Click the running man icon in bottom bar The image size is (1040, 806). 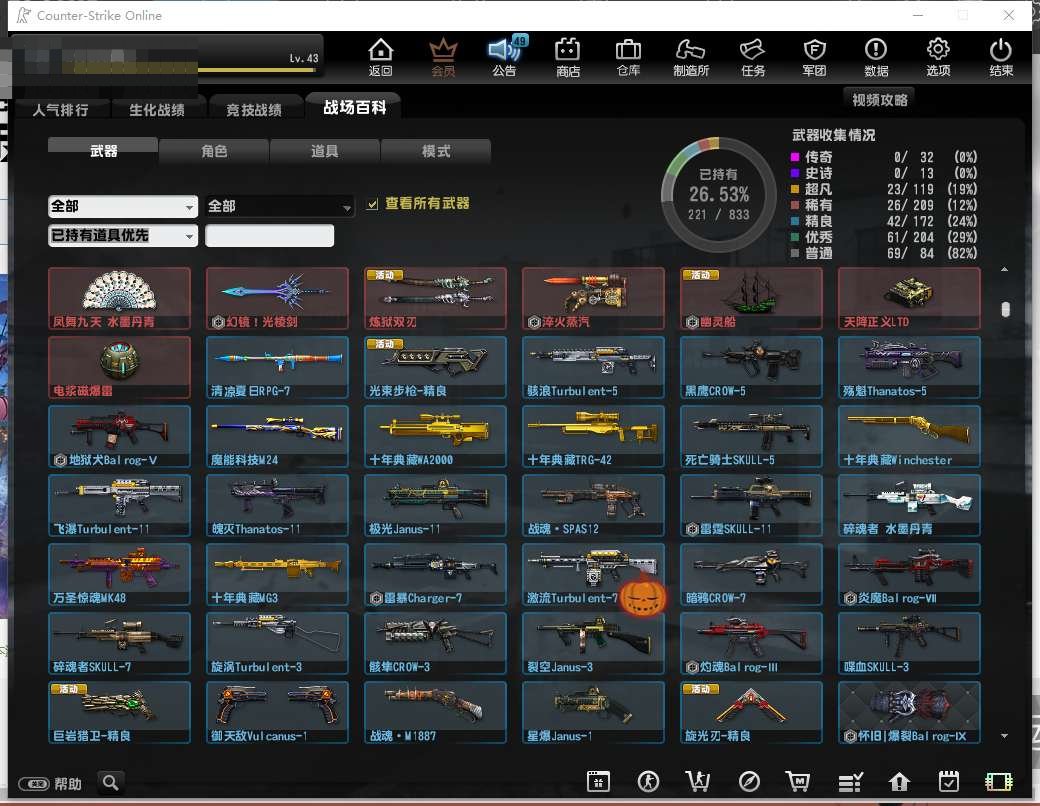[648, 781]
